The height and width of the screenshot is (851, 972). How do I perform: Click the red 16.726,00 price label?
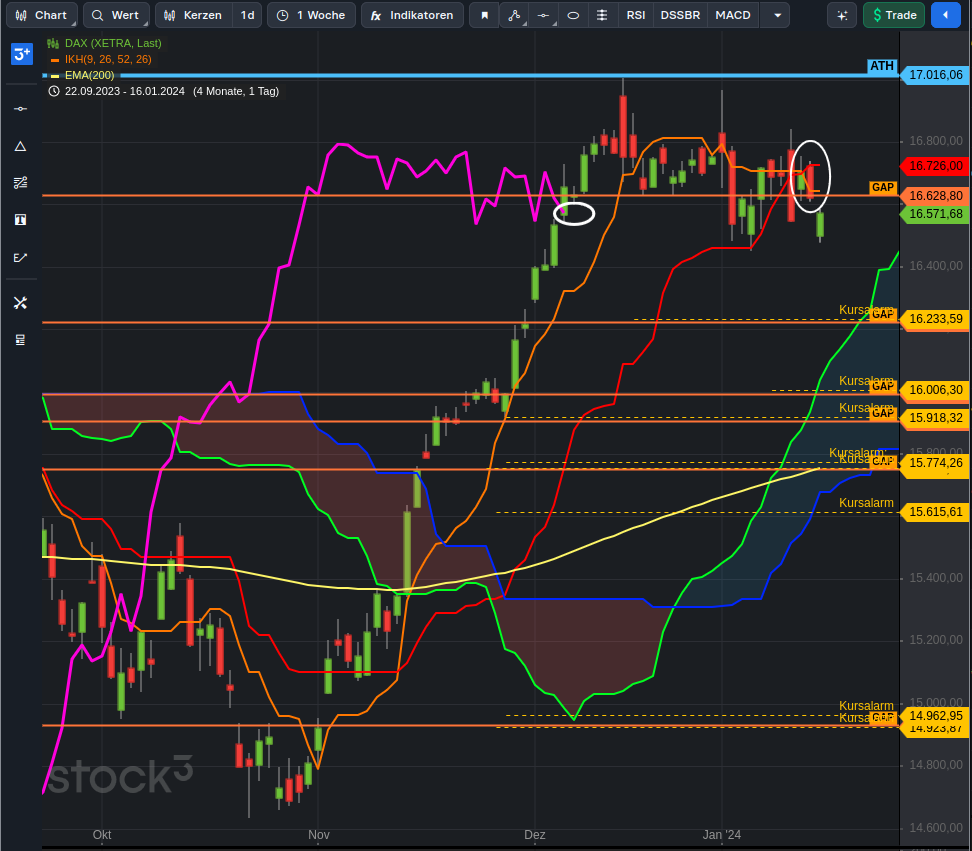[935, 166]
